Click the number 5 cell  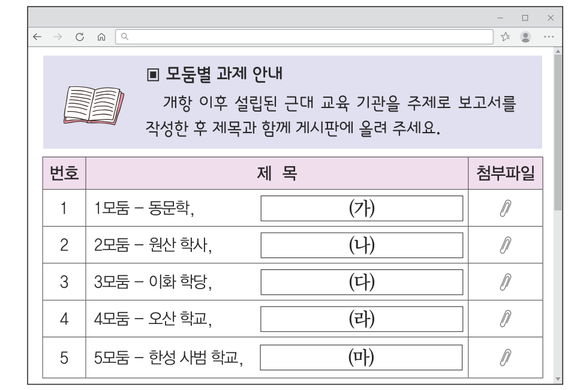(x=64, y=357)
